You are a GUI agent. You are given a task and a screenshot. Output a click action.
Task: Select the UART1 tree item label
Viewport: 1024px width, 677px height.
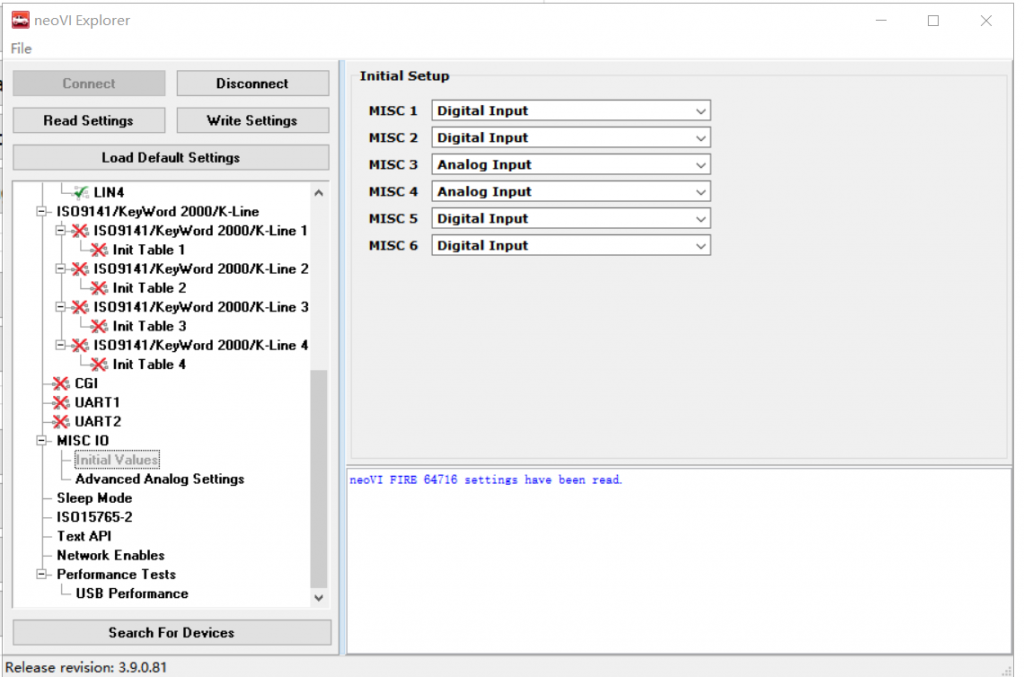[97, 403]
